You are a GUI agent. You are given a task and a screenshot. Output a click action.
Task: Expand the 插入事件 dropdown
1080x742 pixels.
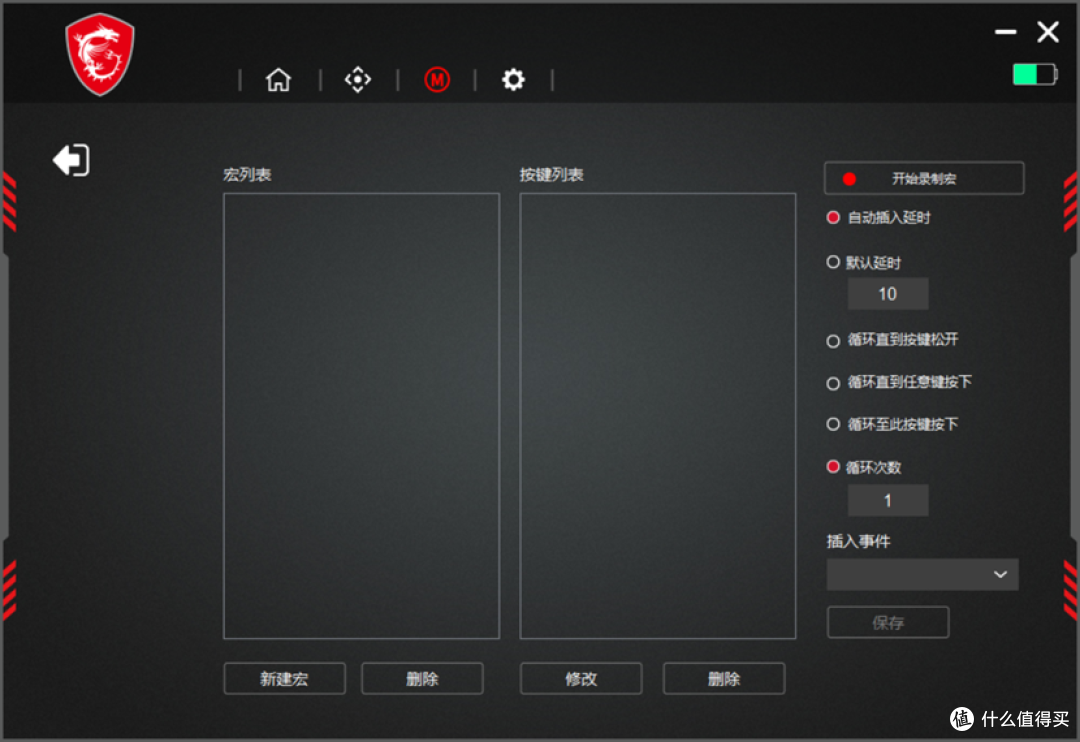[922, 575]
